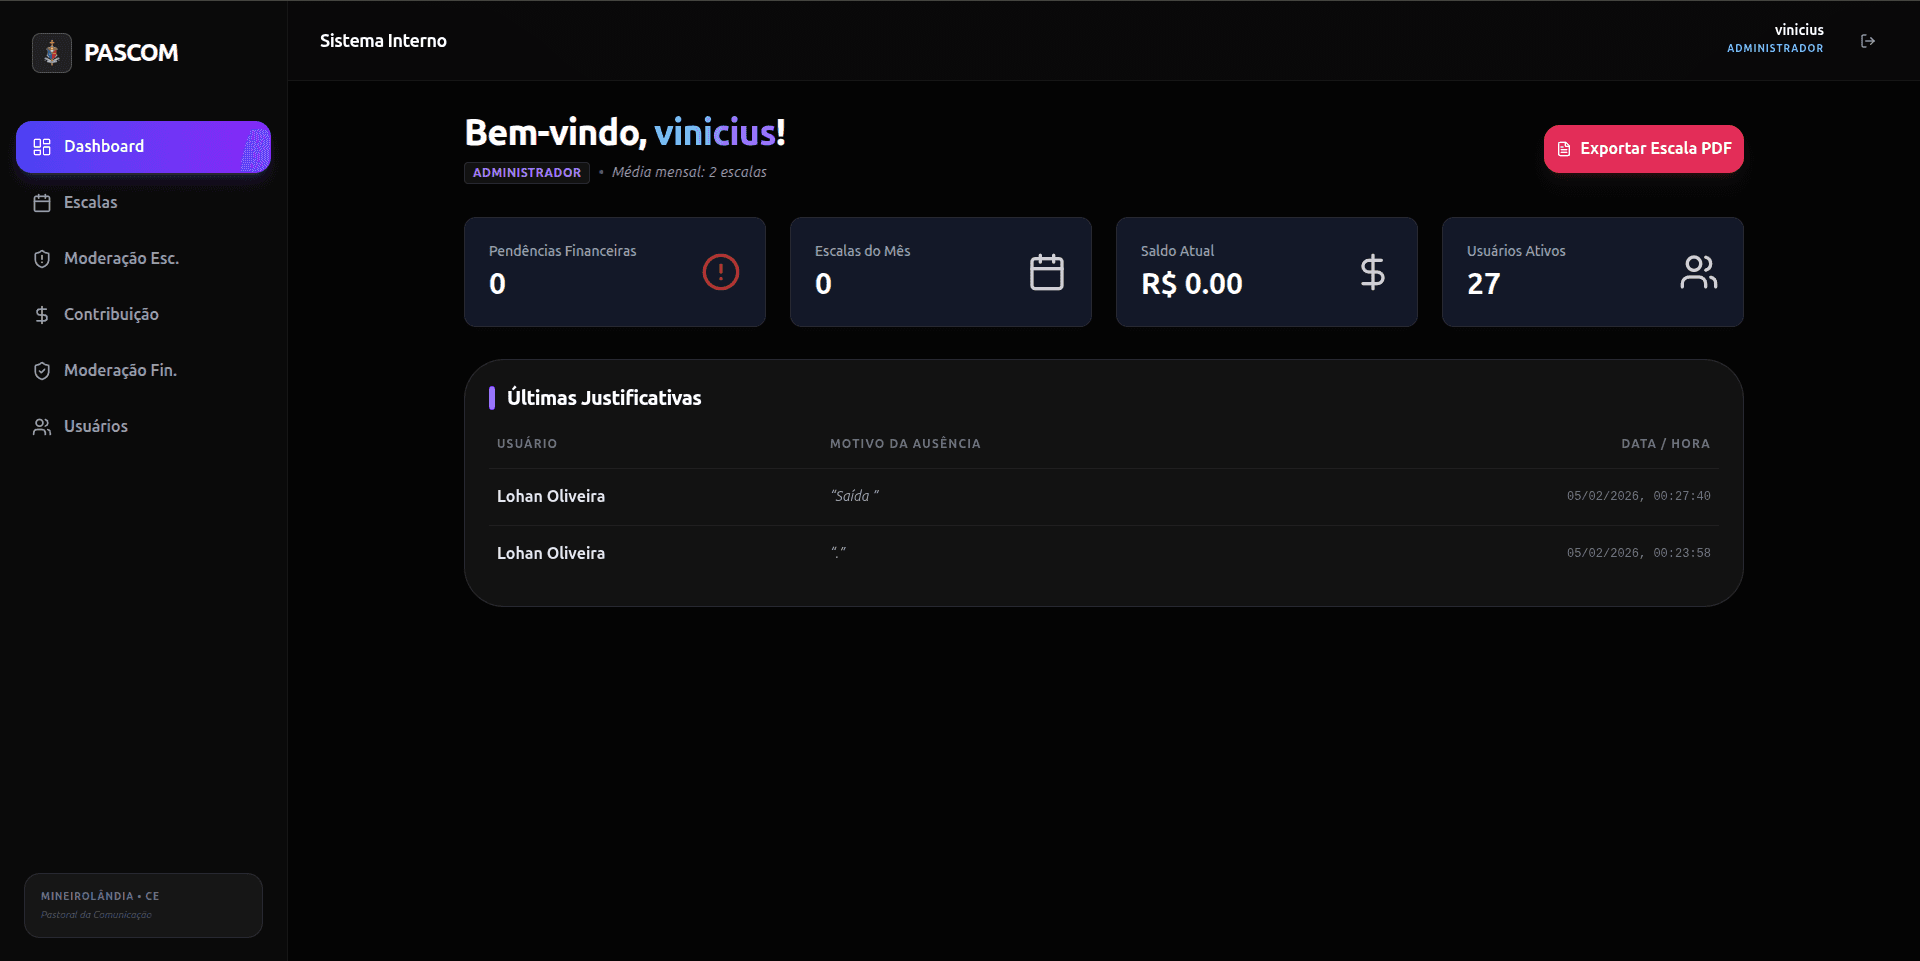Click the Moderação Esc. shield icon
The height and width of the screenshot is (961, 1920).
pos(42,259)
